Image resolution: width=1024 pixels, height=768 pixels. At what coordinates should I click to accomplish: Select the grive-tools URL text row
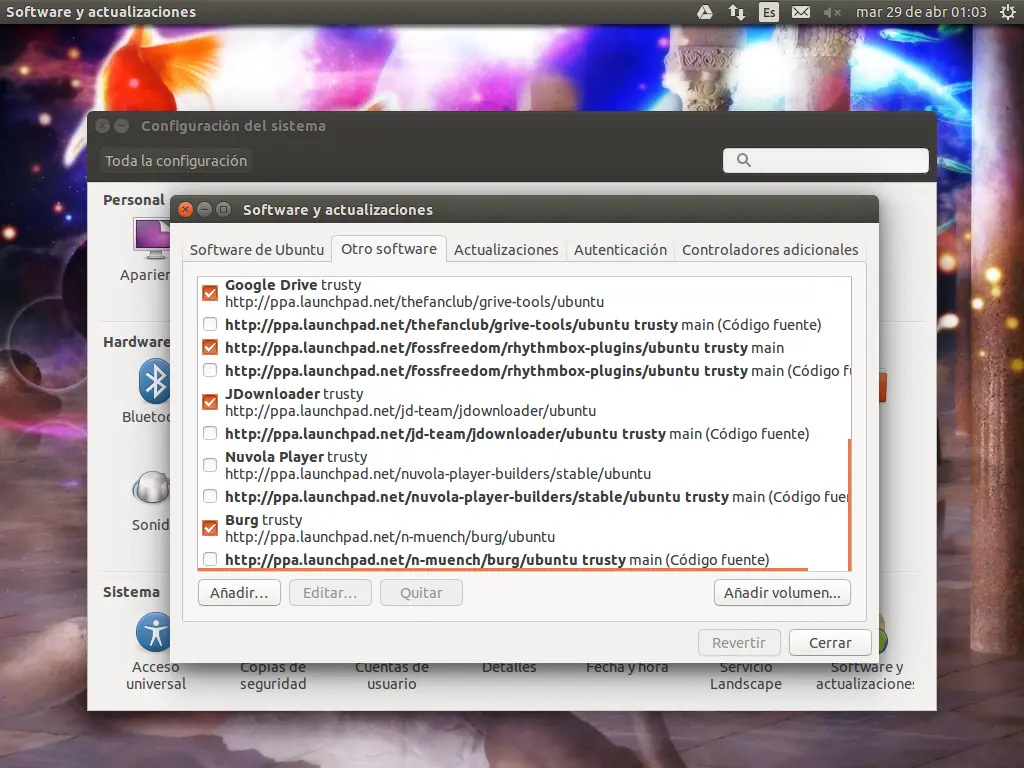pos(415,302)
